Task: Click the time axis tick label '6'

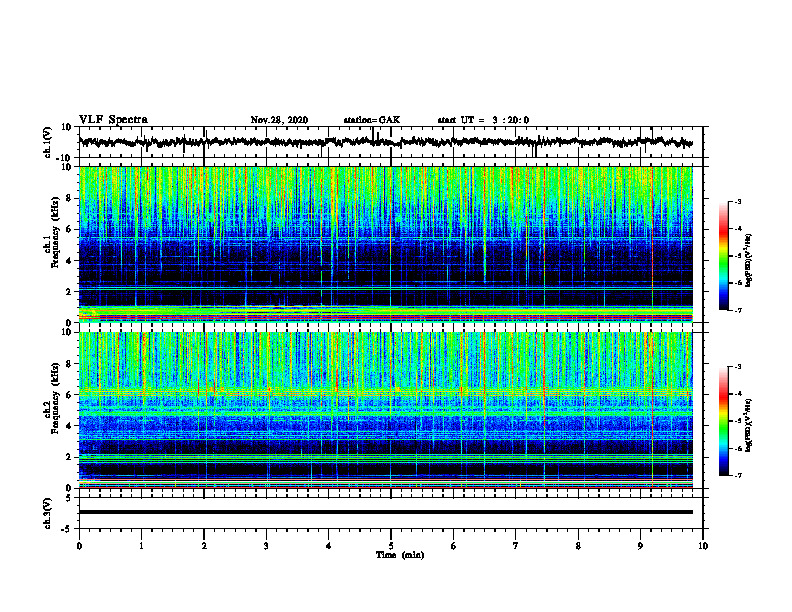Action: 454,546
